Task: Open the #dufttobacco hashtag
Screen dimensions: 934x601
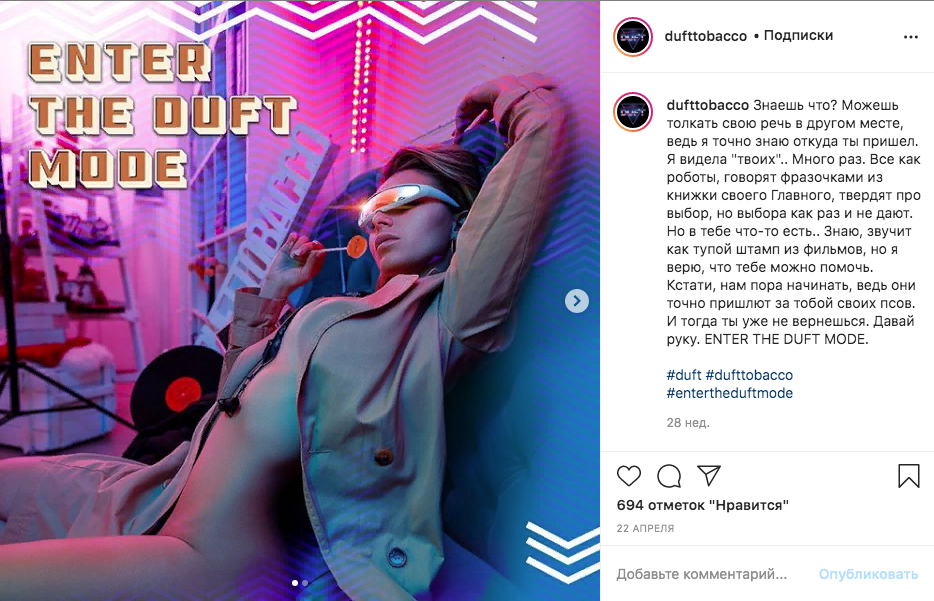Action: pos(749,375)
